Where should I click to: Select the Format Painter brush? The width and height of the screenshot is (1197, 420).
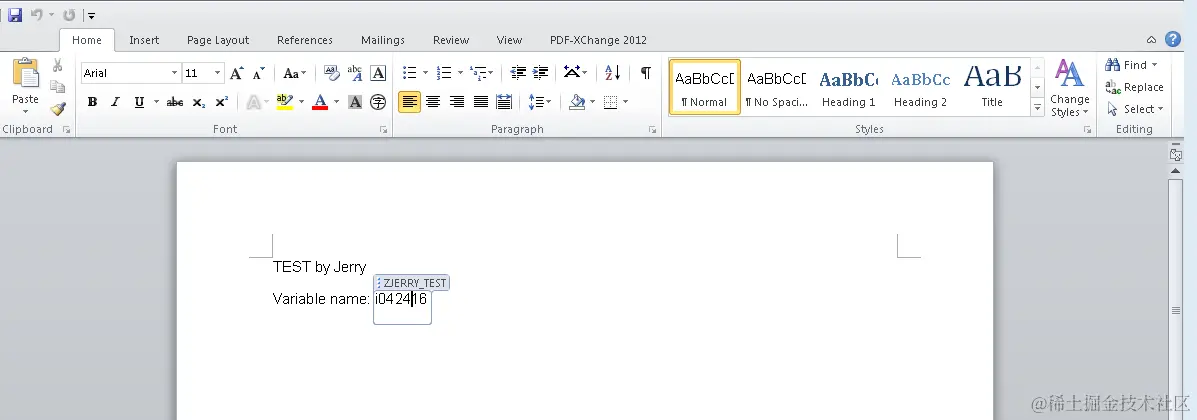point(58,108)
